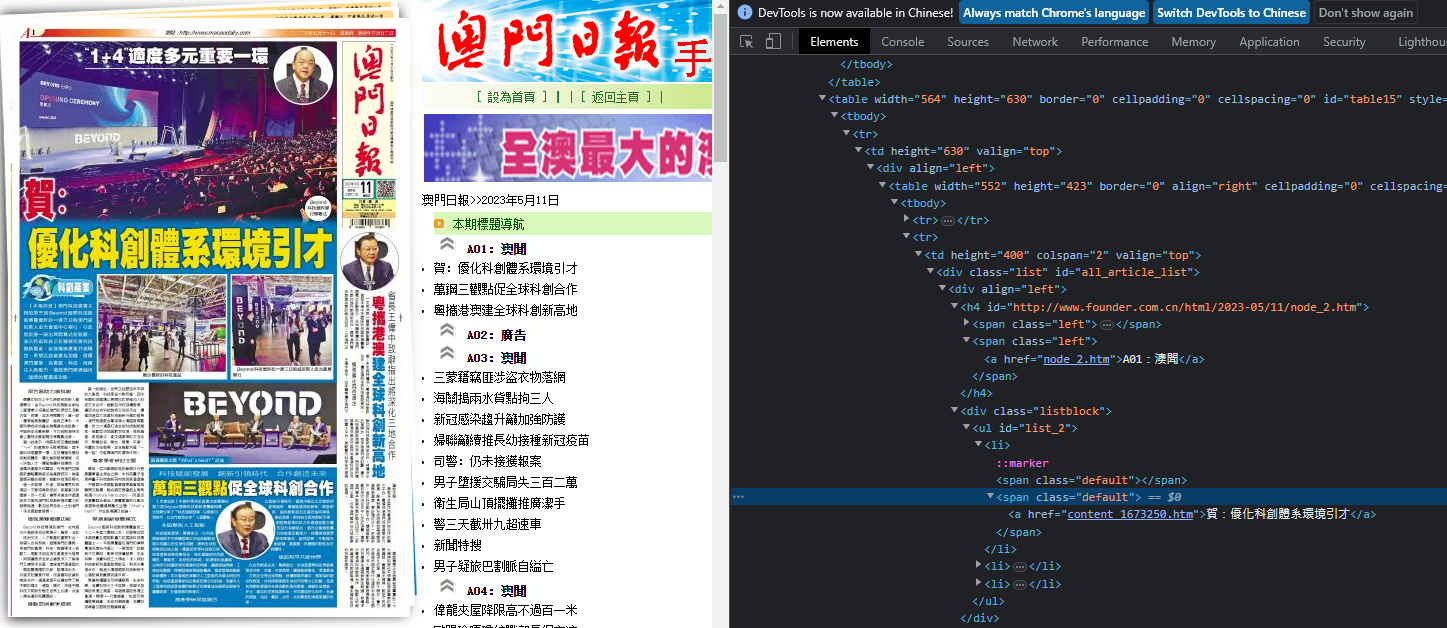Click Always match Chrome's language button

click(x=1054, y=13)
